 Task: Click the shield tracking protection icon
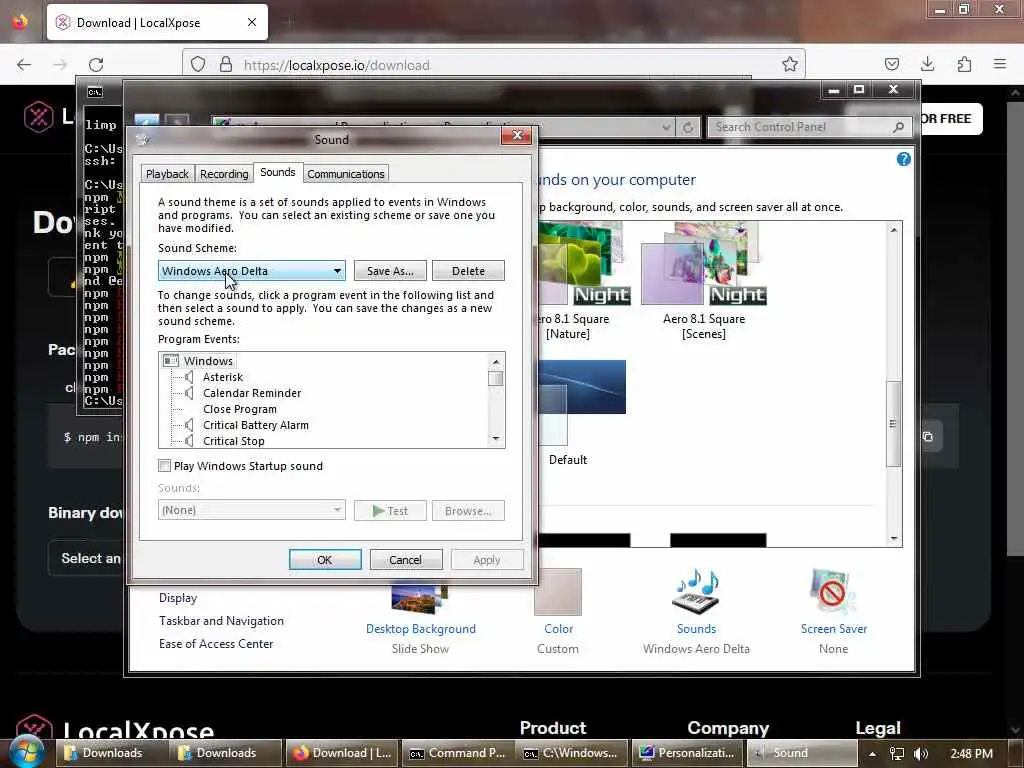click(198, 65)
